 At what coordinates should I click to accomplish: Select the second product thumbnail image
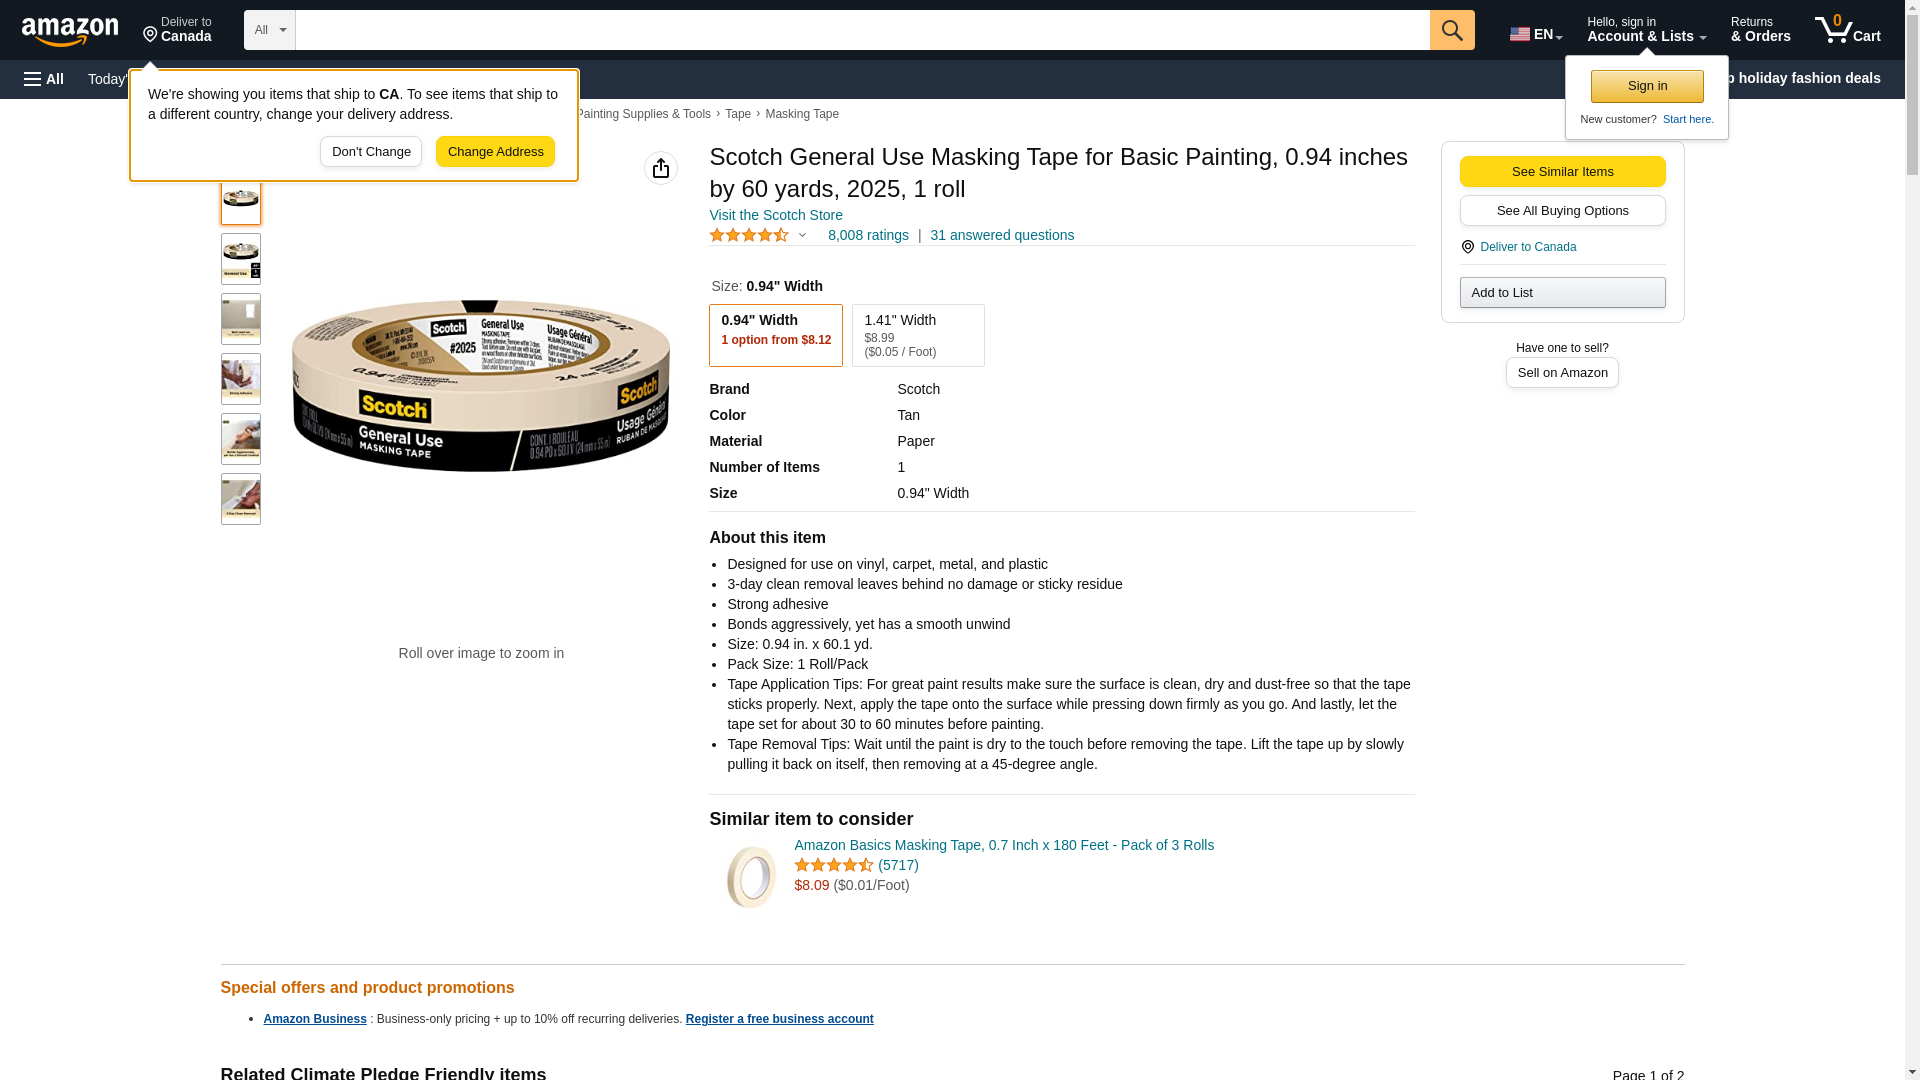(241, 259)
